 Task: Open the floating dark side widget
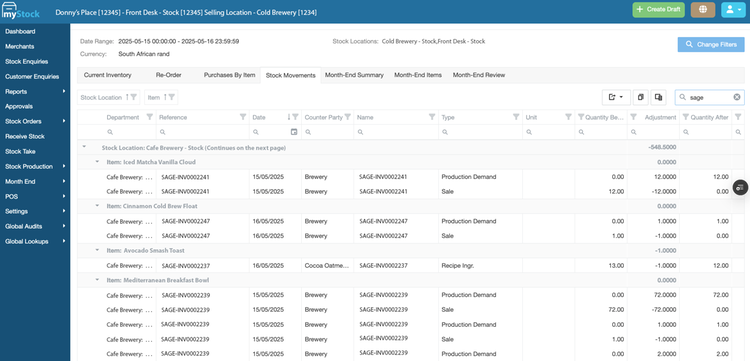[740, 187]
